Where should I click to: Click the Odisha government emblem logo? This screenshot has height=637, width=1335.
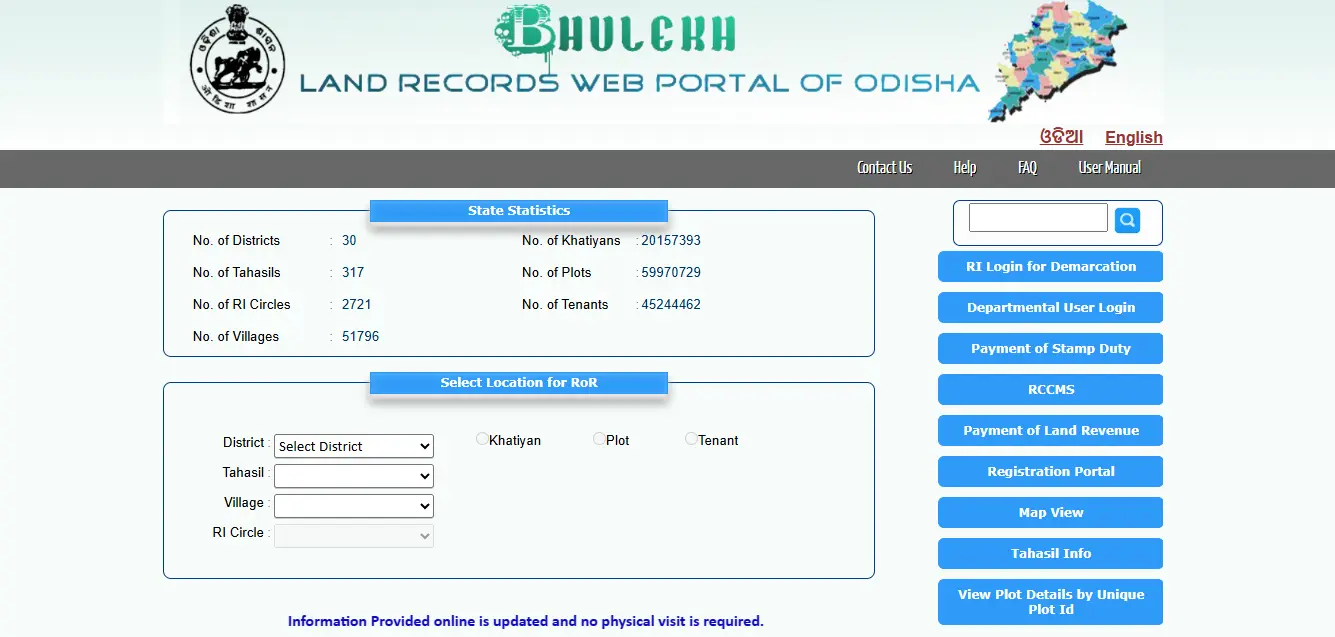[x=238, y=59]
